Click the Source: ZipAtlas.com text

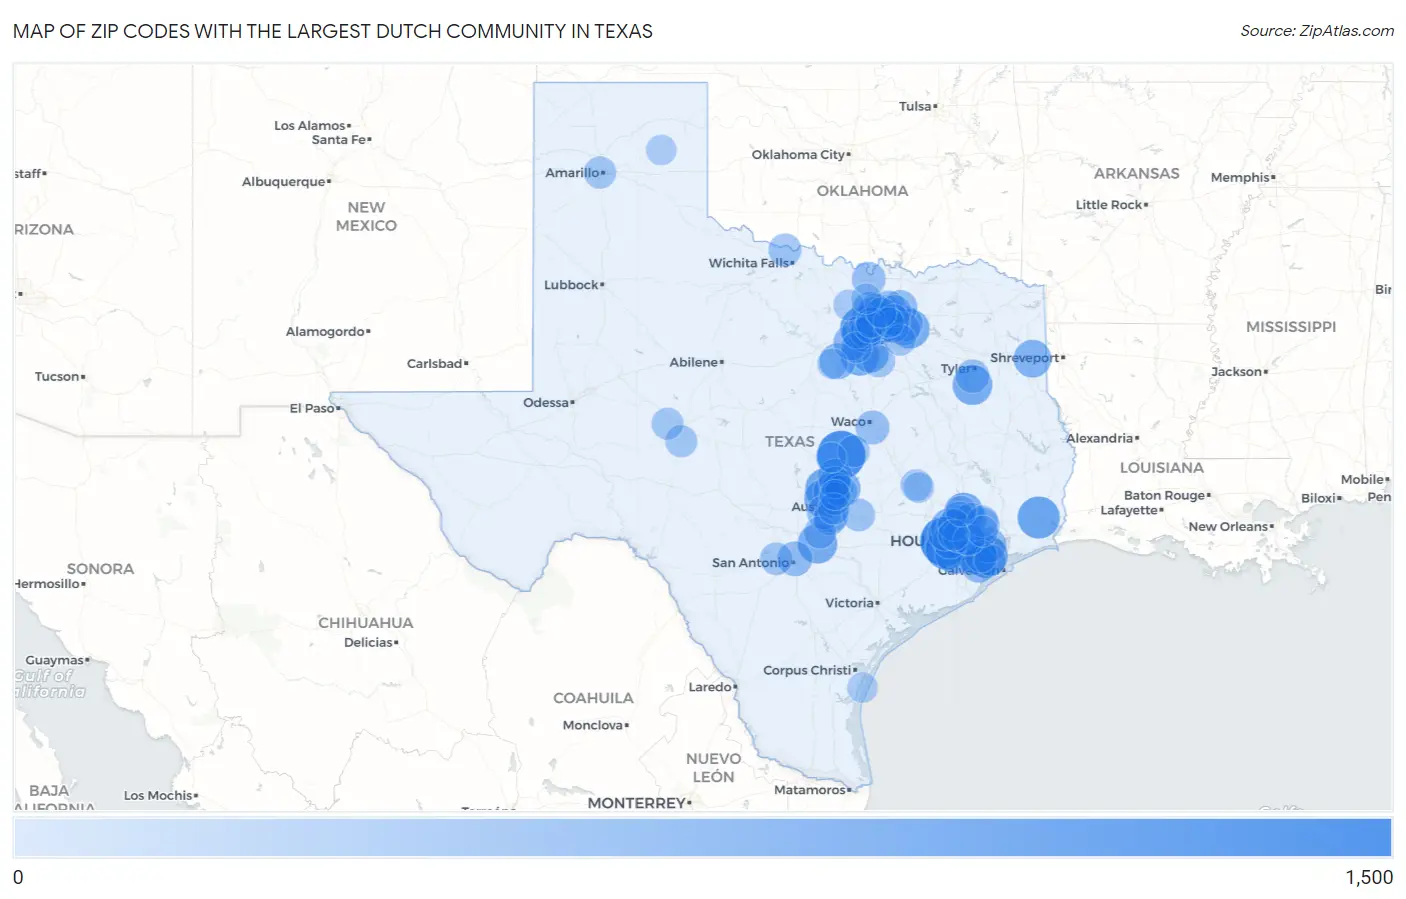[x=1317, y=31]
